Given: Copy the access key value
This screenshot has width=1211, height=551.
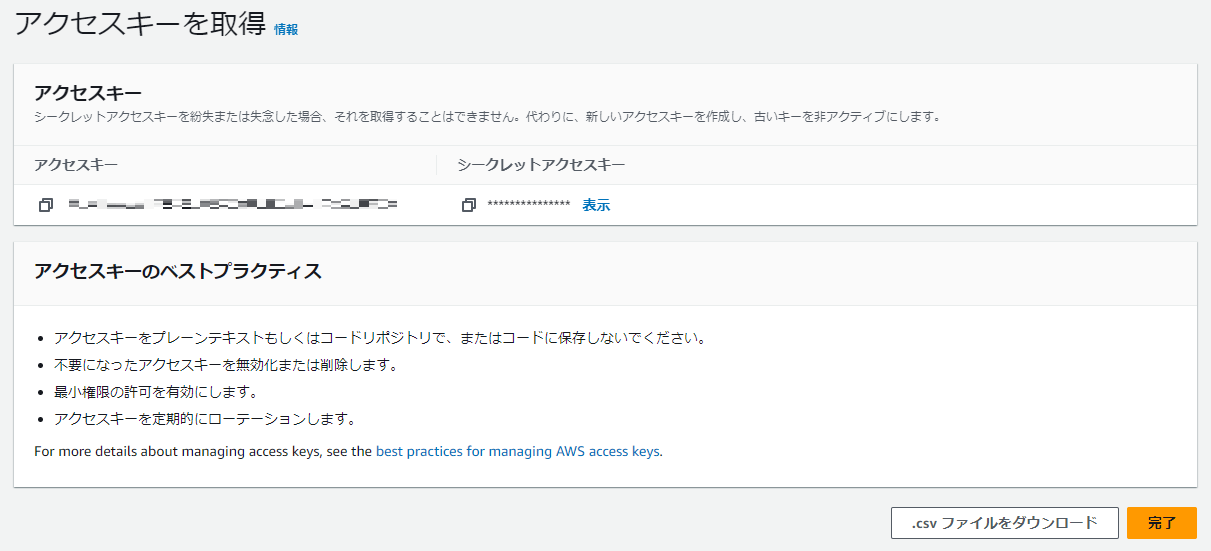Looking at the screenshot, I should click(46, 205).
